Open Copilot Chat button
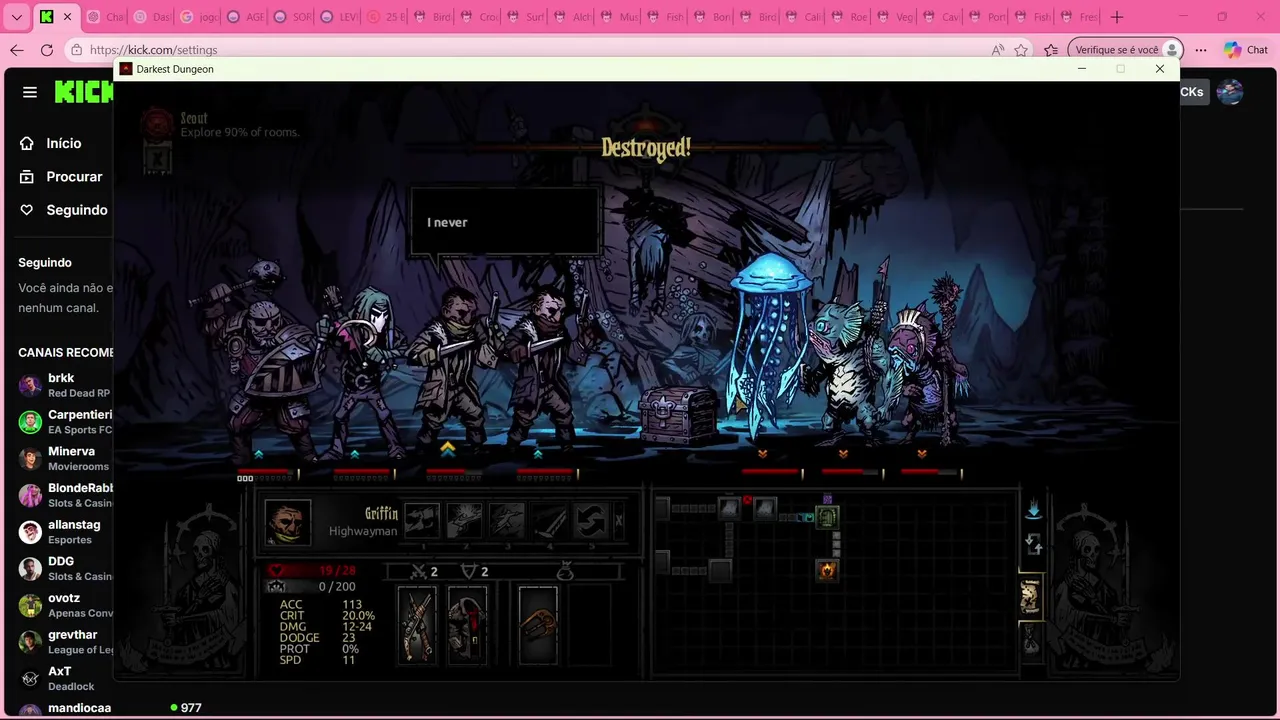This screenshot has height=720, width=1280. tap(1246, 50)
